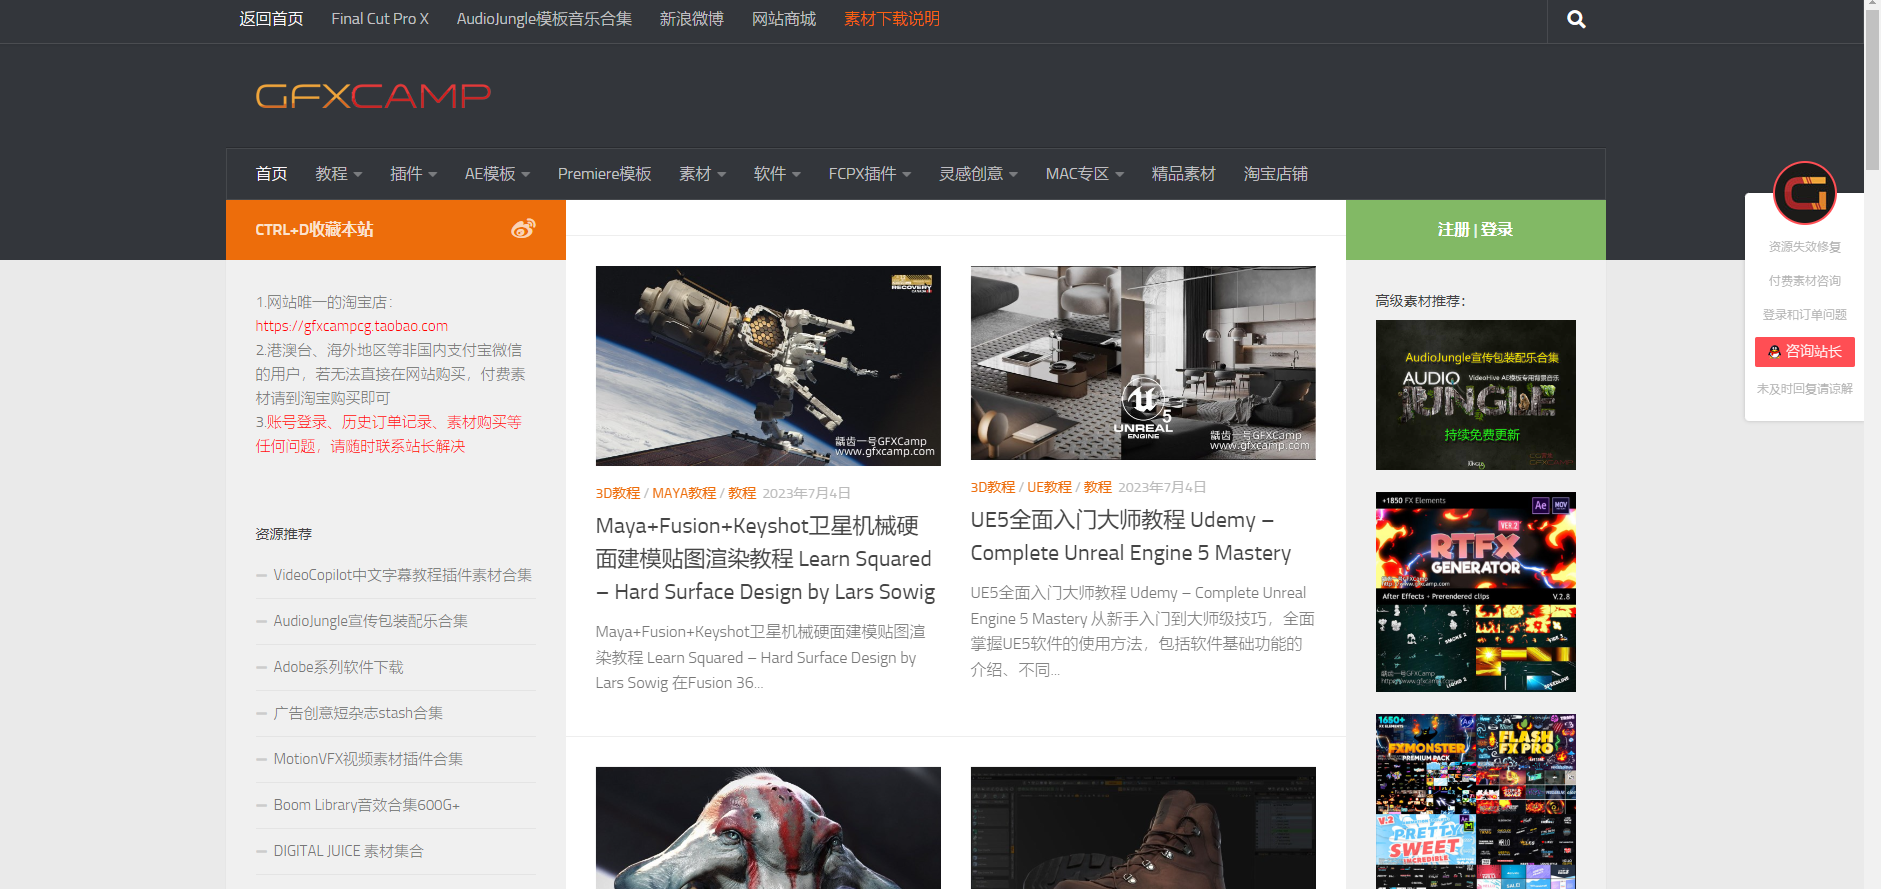Open the gfxcampcg.taobao.com link
The width and height of the screenshot is (1881, 889).
(352, 326)
